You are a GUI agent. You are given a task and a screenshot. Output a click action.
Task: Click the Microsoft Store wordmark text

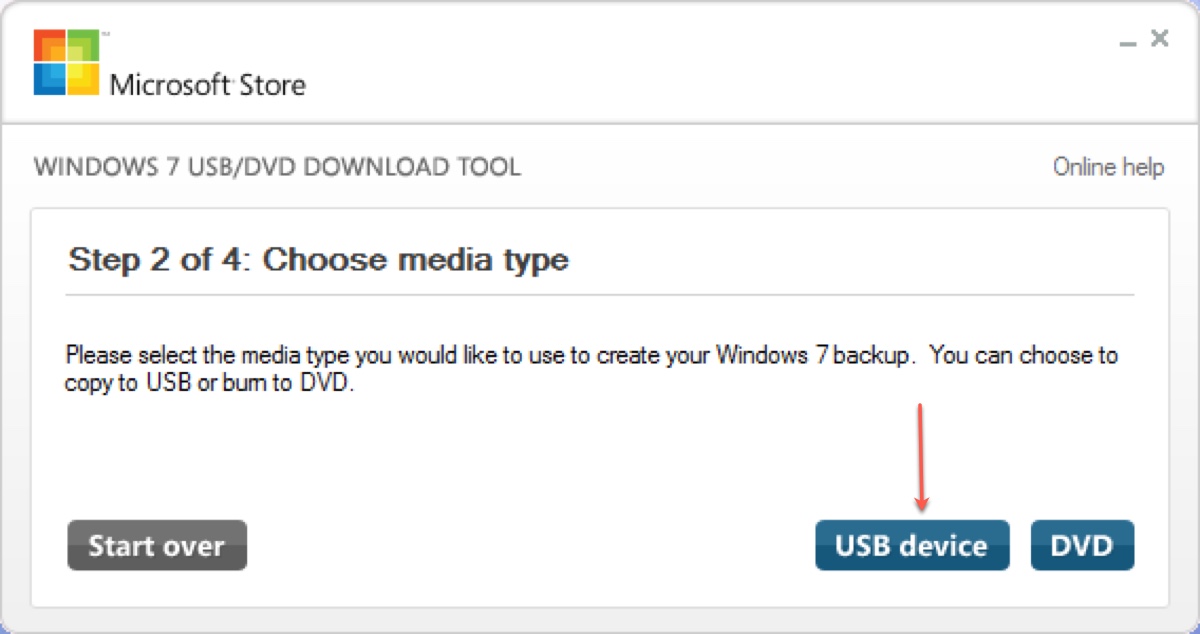[206, 85]
